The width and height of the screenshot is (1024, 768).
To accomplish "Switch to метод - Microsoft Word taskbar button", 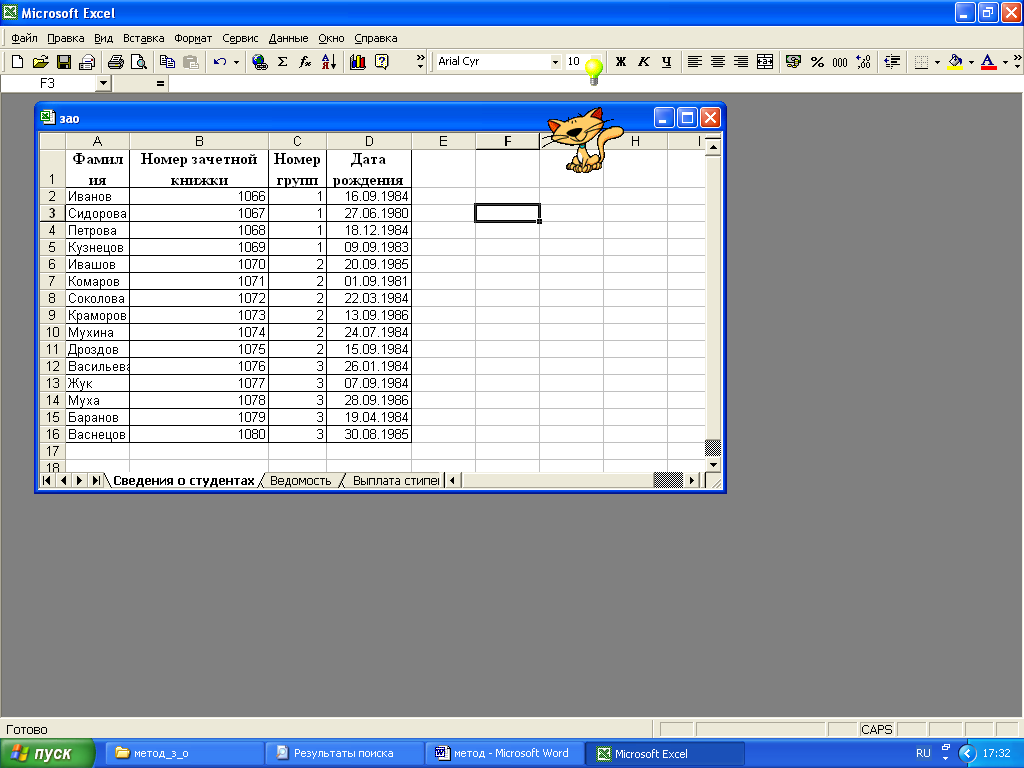I will click(x=503, y=754).
